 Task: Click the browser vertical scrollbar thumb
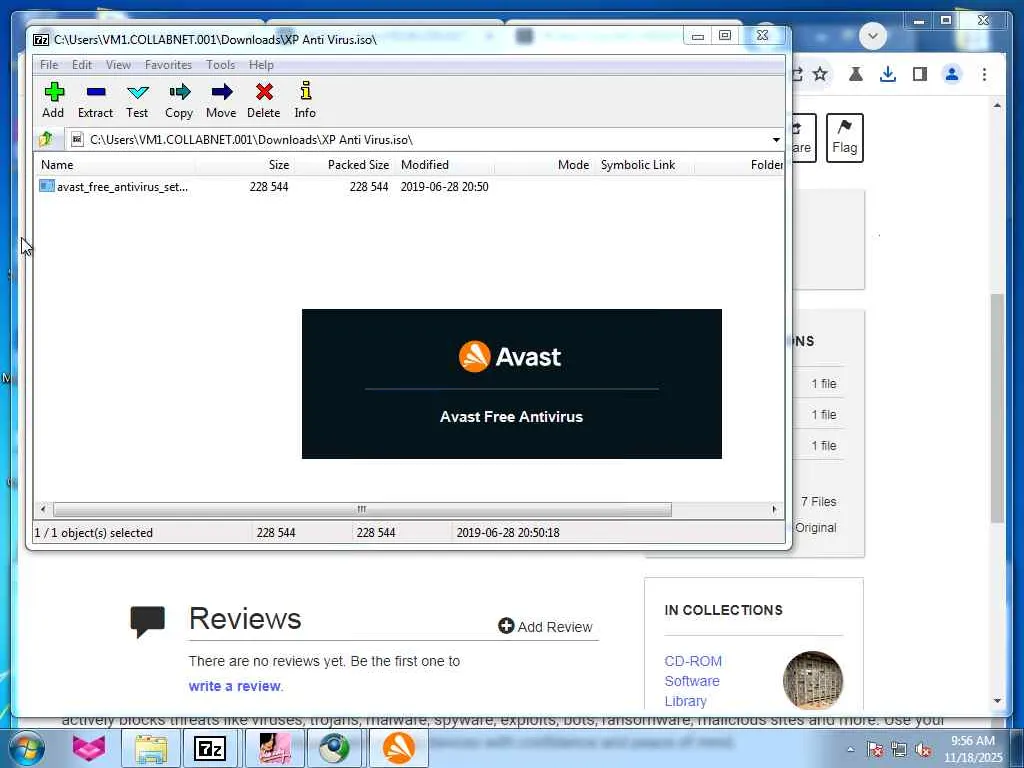coord(997,408)
